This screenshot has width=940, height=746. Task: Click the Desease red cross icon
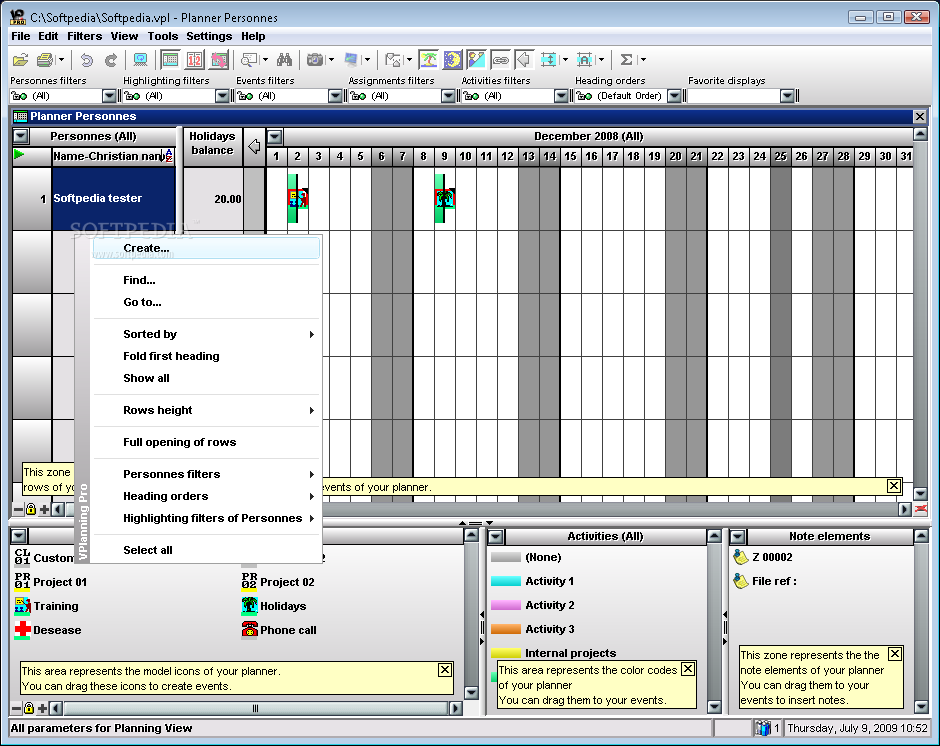pos(22,630)
